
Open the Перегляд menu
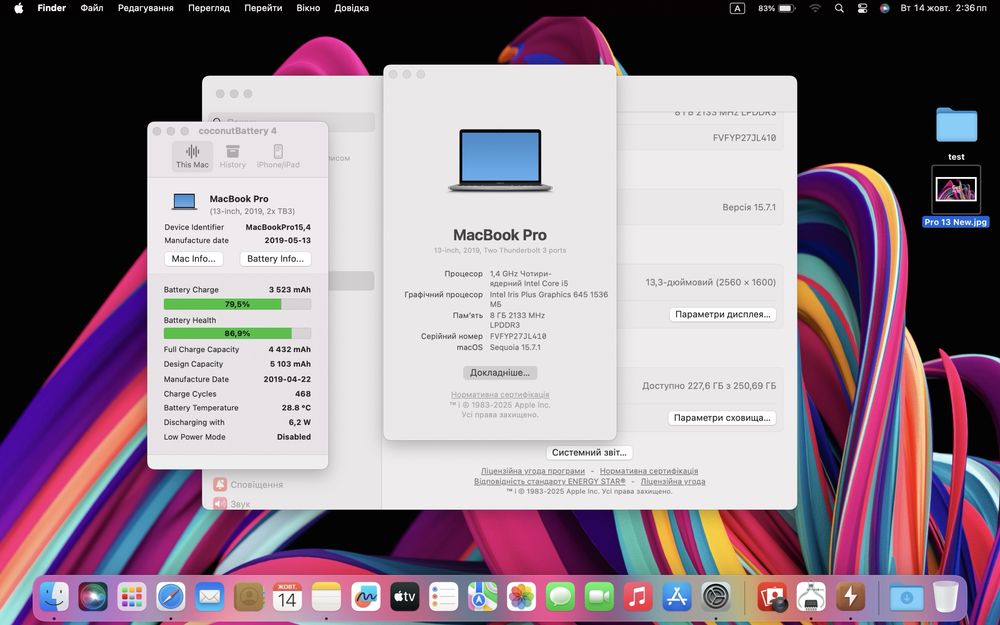pyautogui.click(x=209, y=8)
